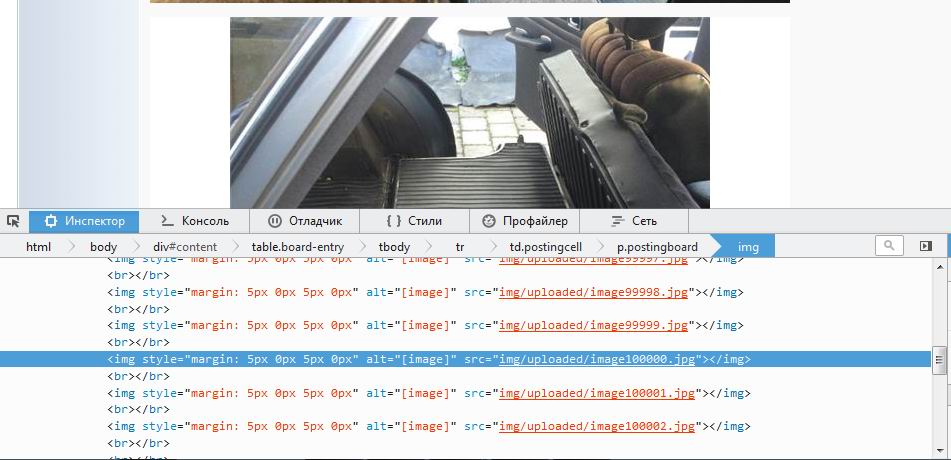
Task: Switch to the Сеть network tab
Action: point(633,221)
